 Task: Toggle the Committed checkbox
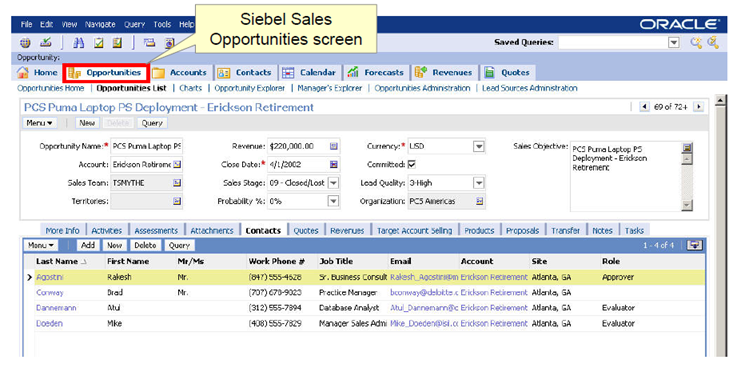point(412,165)
